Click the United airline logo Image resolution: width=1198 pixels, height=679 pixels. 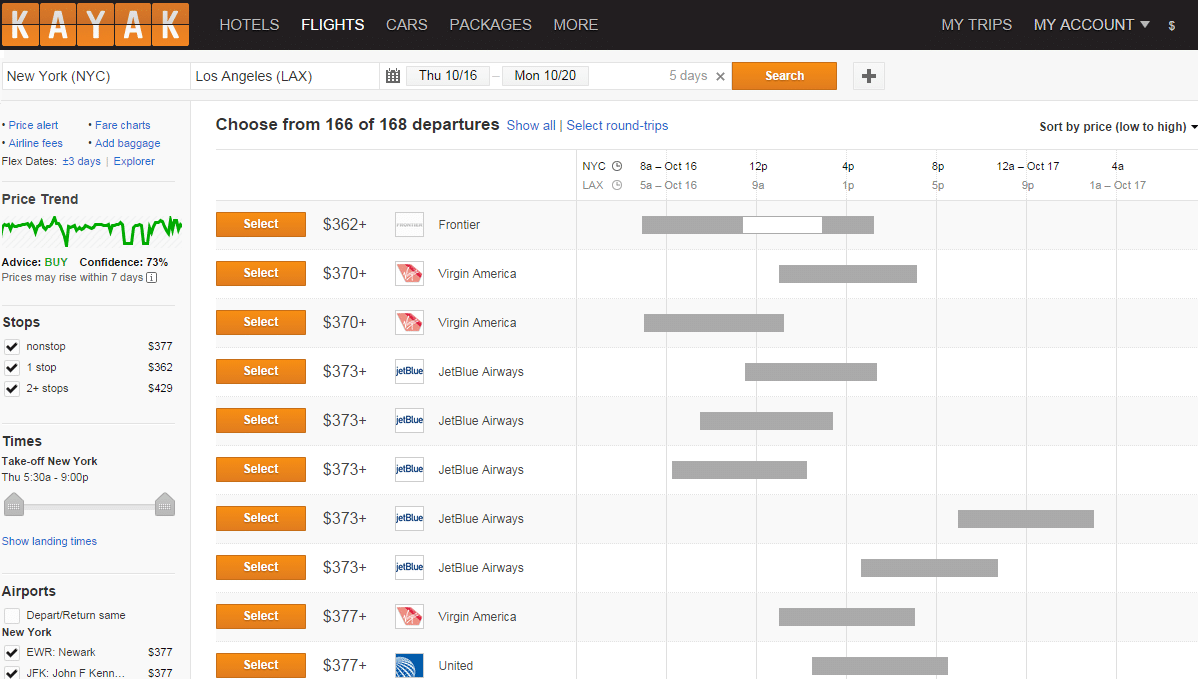pos(410,665)
